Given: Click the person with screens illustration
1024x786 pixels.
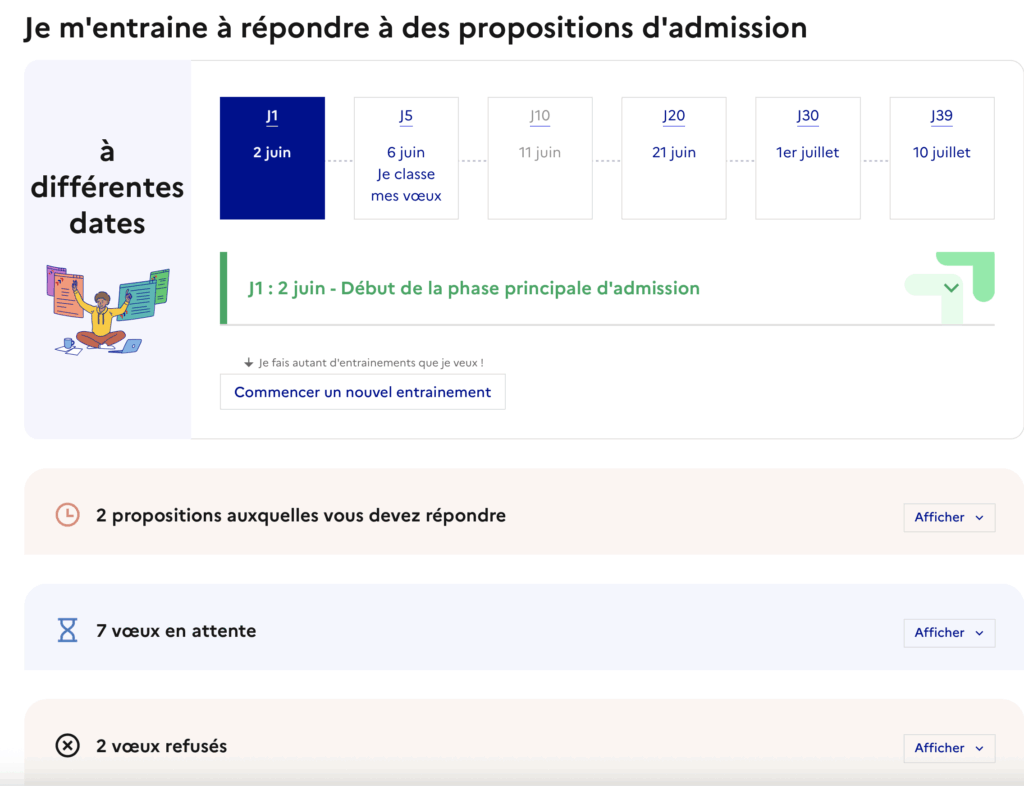Looking at the screenshot, I should [x=108, y=309].
